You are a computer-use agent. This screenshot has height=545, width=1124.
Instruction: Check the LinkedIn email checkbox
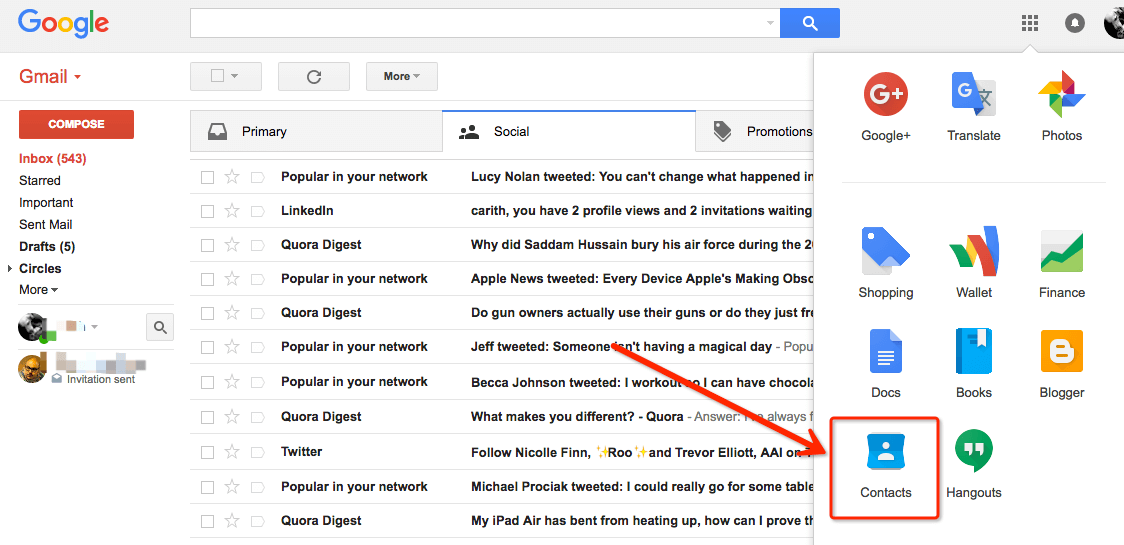click(207, 212)
